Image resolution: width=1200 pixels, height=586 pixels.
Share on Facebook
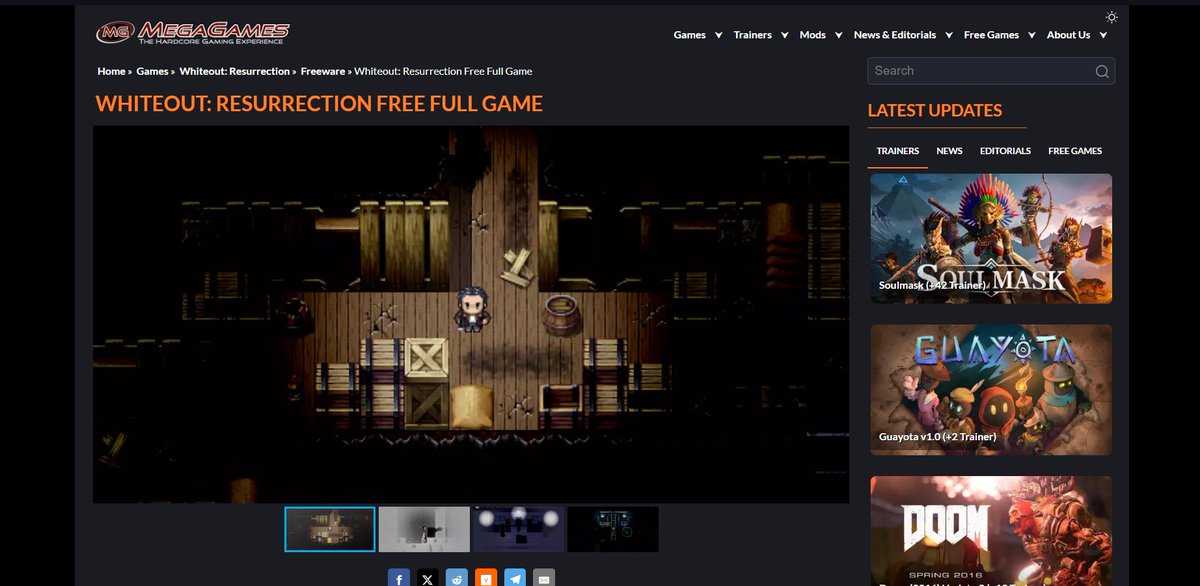tap(399, 579)
